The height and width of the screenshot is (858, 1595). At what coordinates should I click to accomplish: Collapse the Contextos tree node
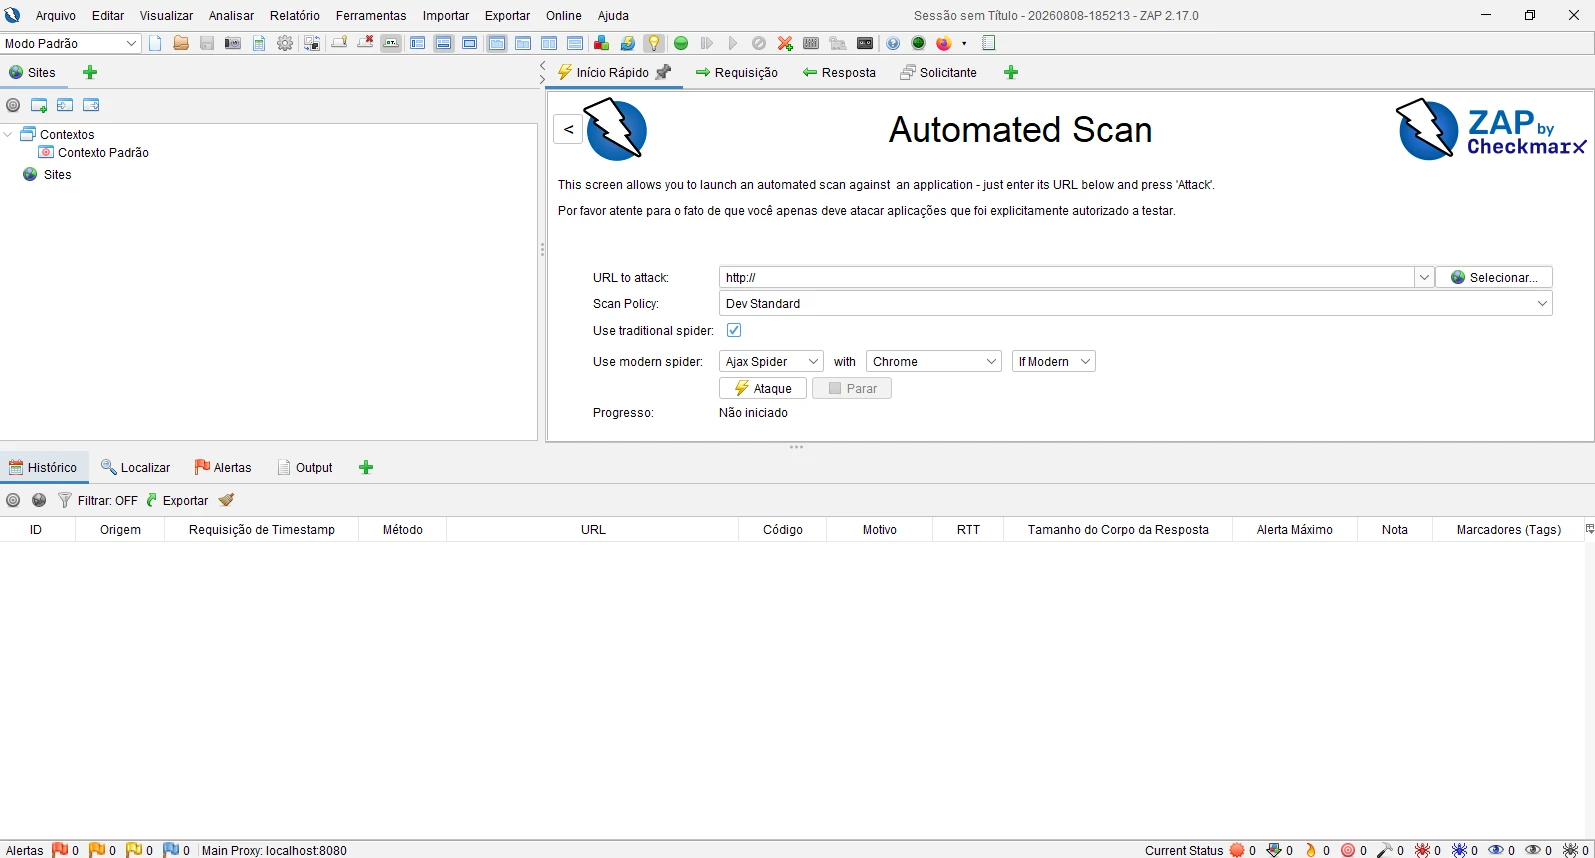[x=8, y=134]
